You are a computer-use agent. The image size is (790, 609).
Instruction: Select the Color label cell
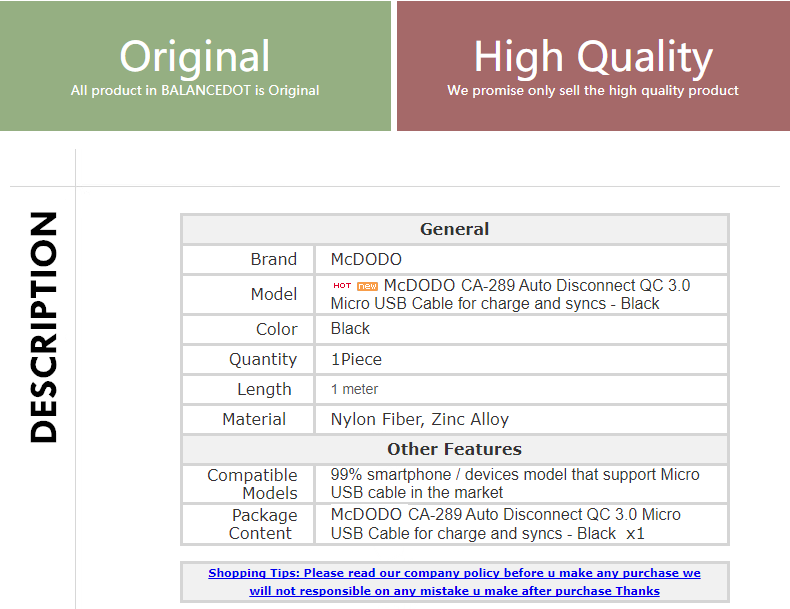pyautogui.click(x=248, y=329)
